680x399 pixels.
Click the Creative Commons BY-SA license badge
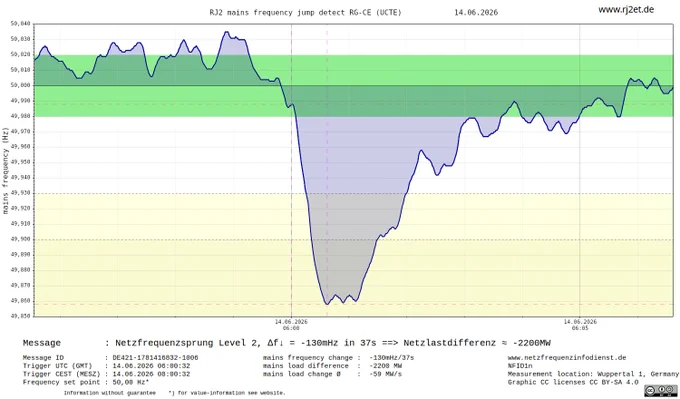[661, 390]
